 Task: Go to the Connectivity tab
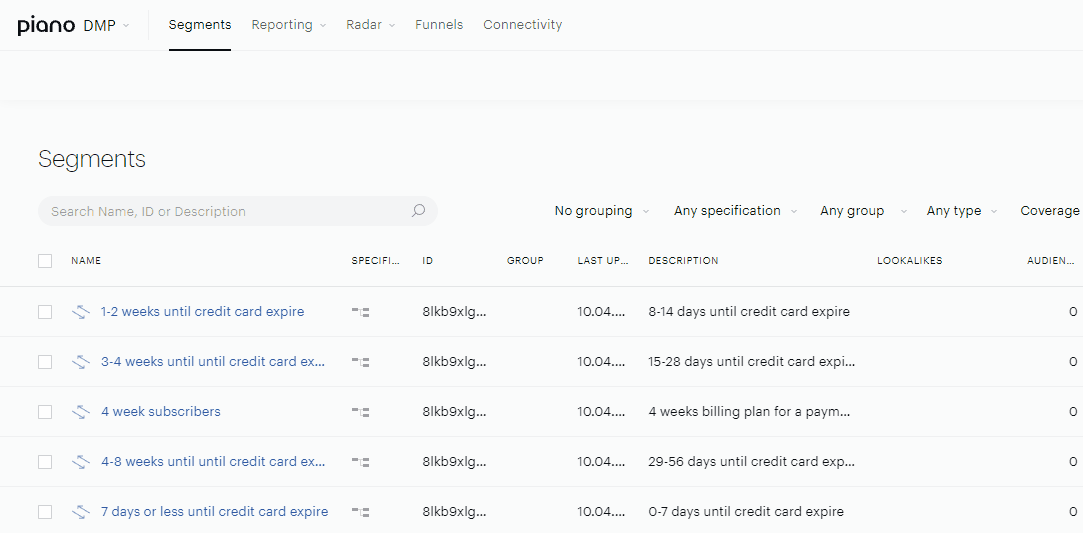click(x=523, y=25)
